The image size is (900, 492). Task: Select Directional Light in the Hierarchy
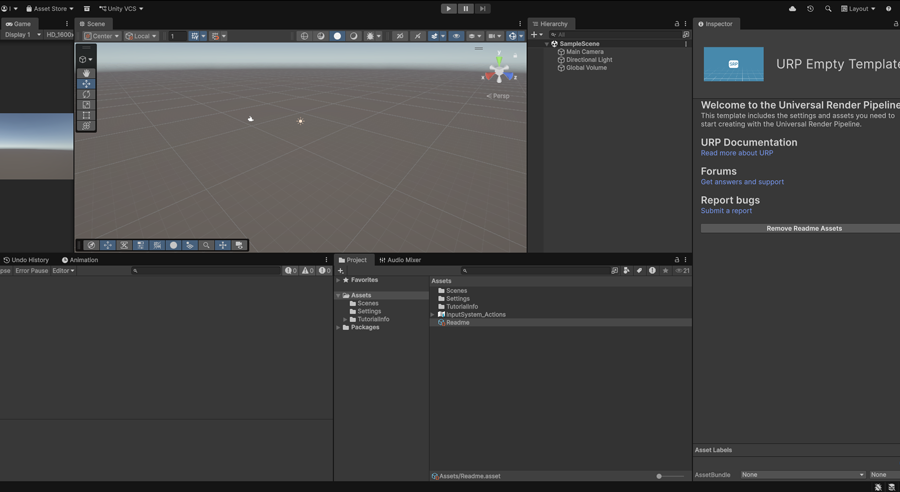click(x=589, y=60)
